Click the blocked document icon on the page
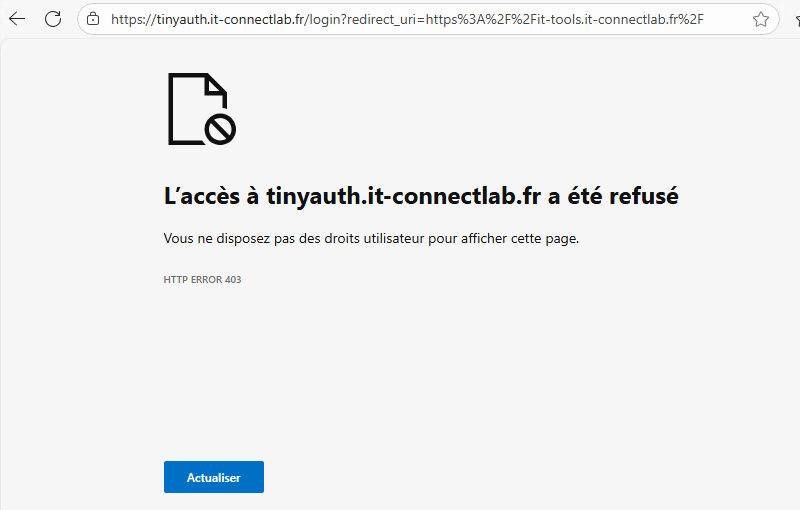This screenshot has width=800, height=510. tap(196, 107)
